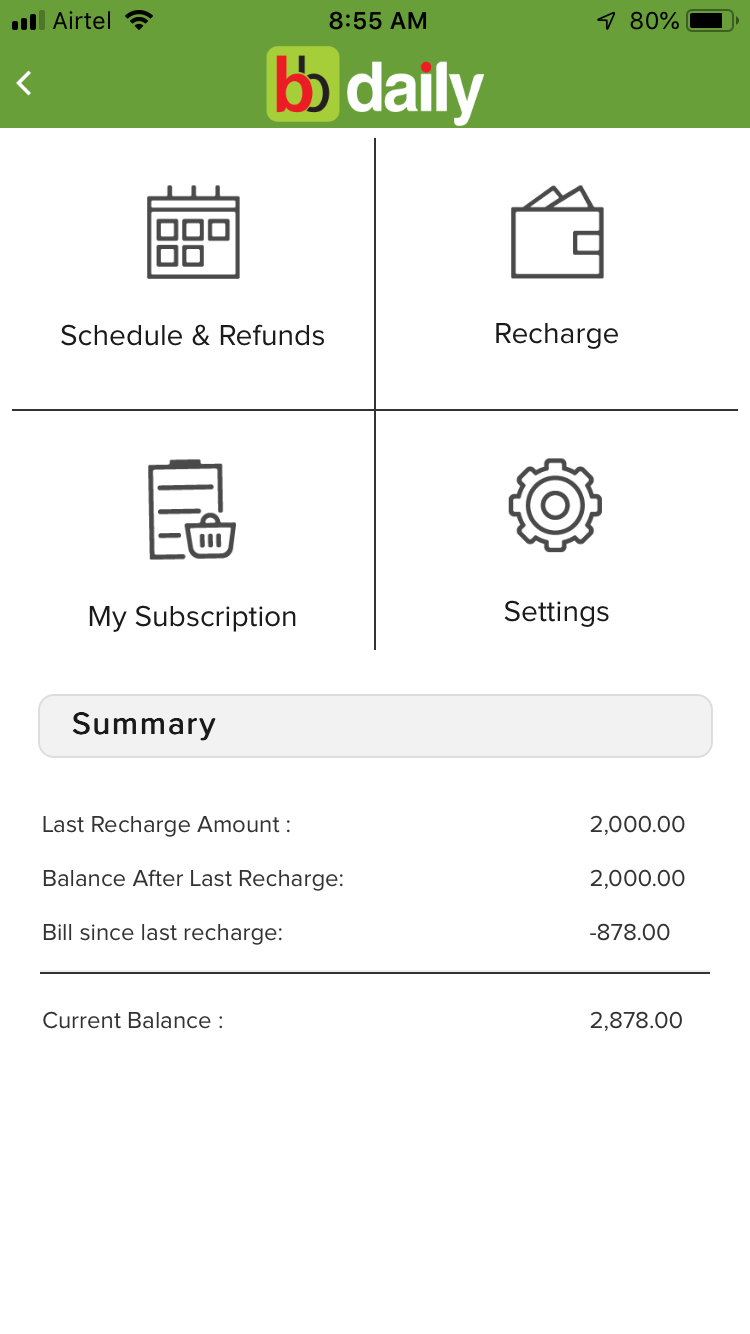
Task: Tap the cellular signal bars icon
Action: pyautogui.click(x=28, y=20)
